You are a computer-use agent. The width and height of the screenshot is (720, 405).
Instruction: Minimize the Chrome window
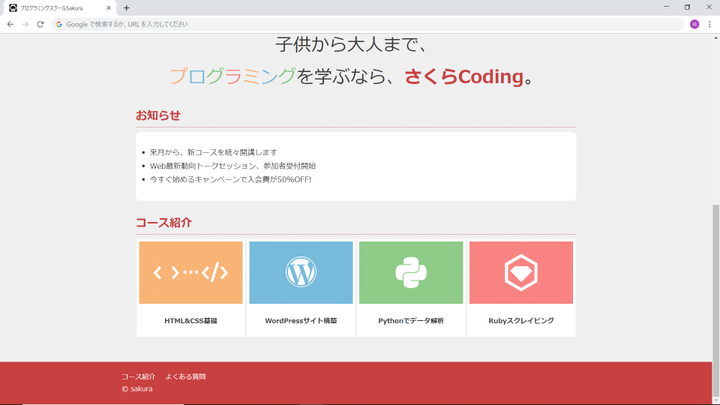667,7
